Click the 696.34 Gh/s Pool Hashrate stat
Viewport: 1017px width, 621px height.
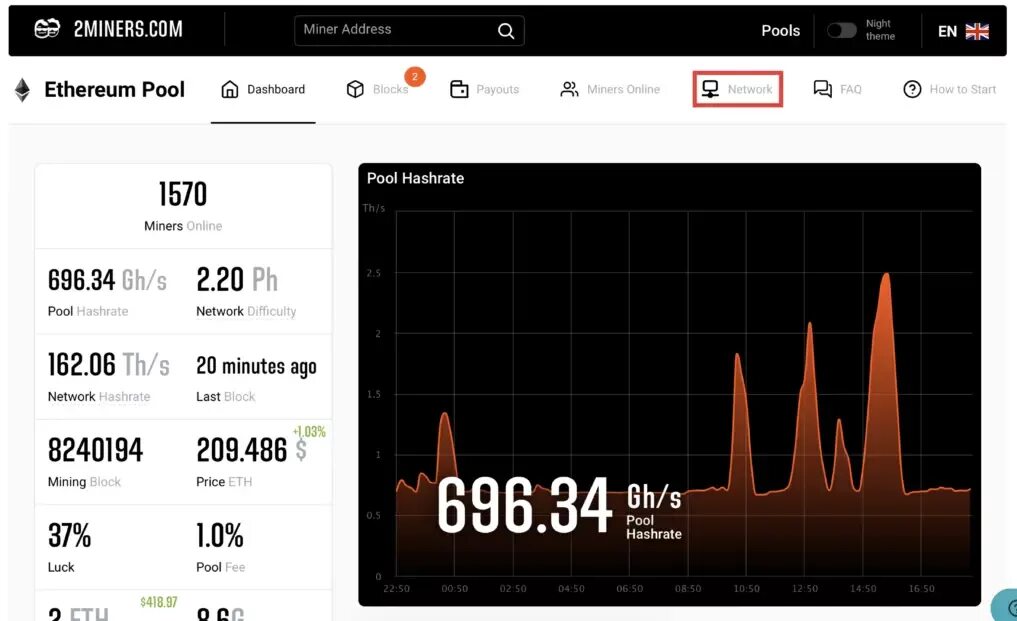[x=108, y=291]
